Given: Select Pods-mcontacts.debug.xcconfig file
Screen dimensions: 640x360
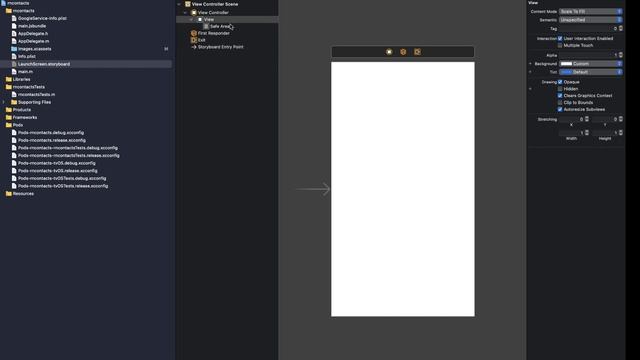Looking at the screenshot, I should click(x=51, y=133).
